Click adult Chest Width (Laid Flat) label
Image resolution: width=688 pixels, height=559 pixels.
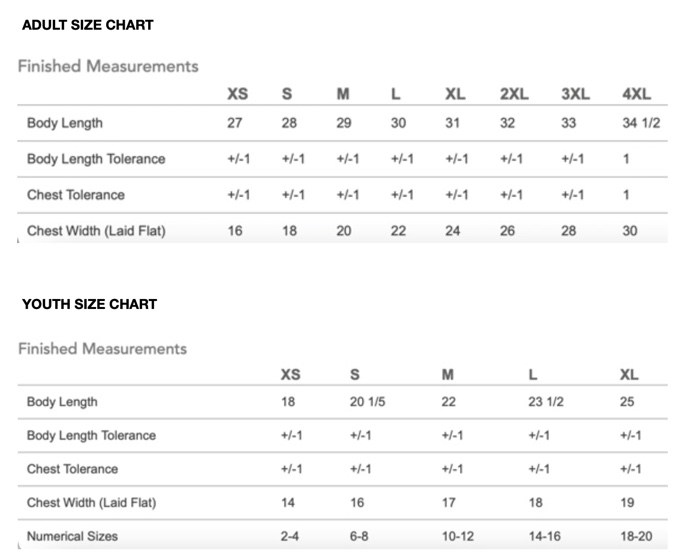[96, 231]
